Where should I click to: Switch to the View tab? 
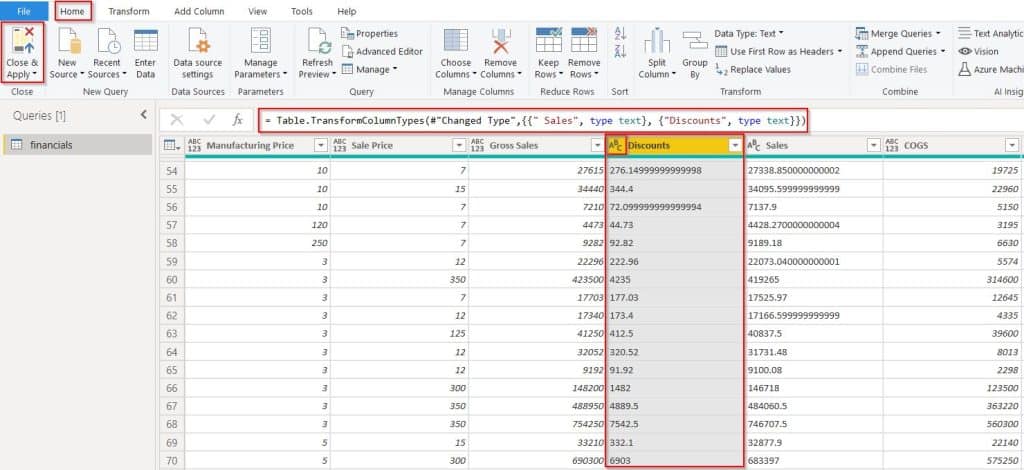click(257, 11)
